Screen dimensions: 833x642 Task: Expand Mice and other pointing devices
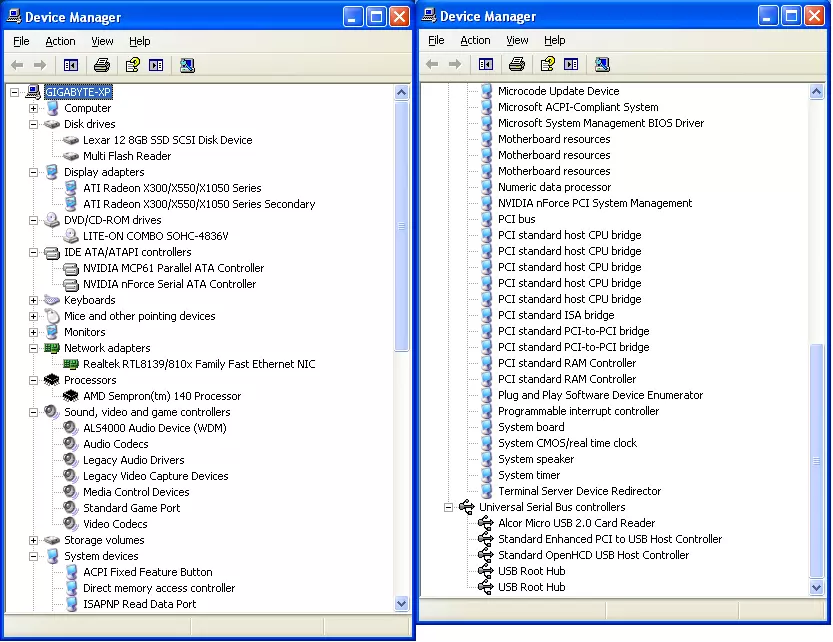click(33, 316)
